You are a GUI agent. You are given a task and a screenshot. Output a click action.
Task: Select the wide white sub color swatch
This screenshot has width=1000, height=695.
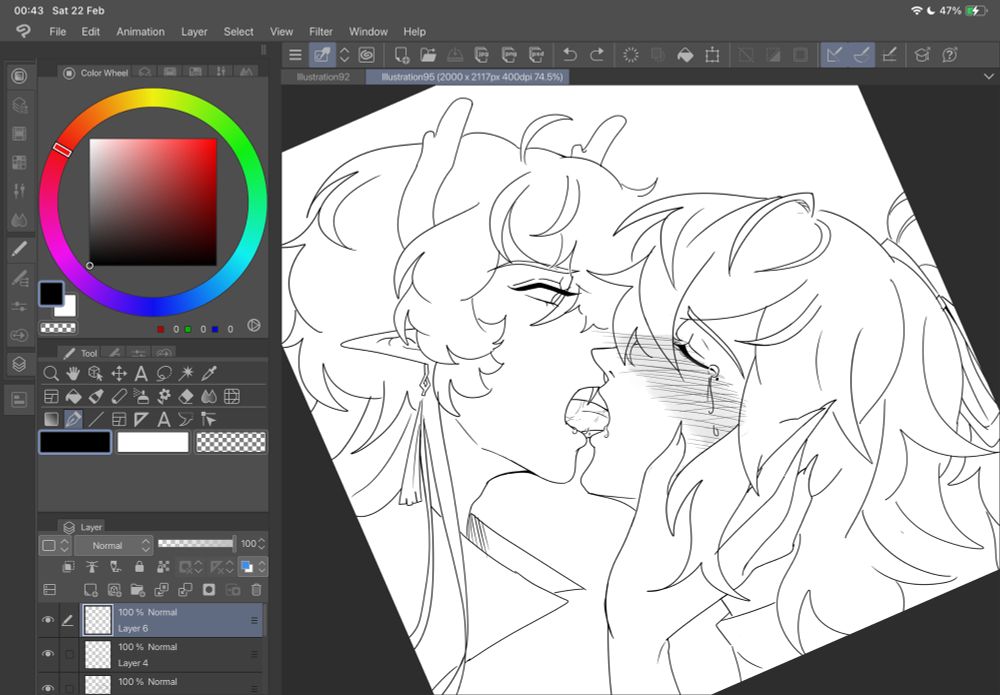[x=153, y=442]
